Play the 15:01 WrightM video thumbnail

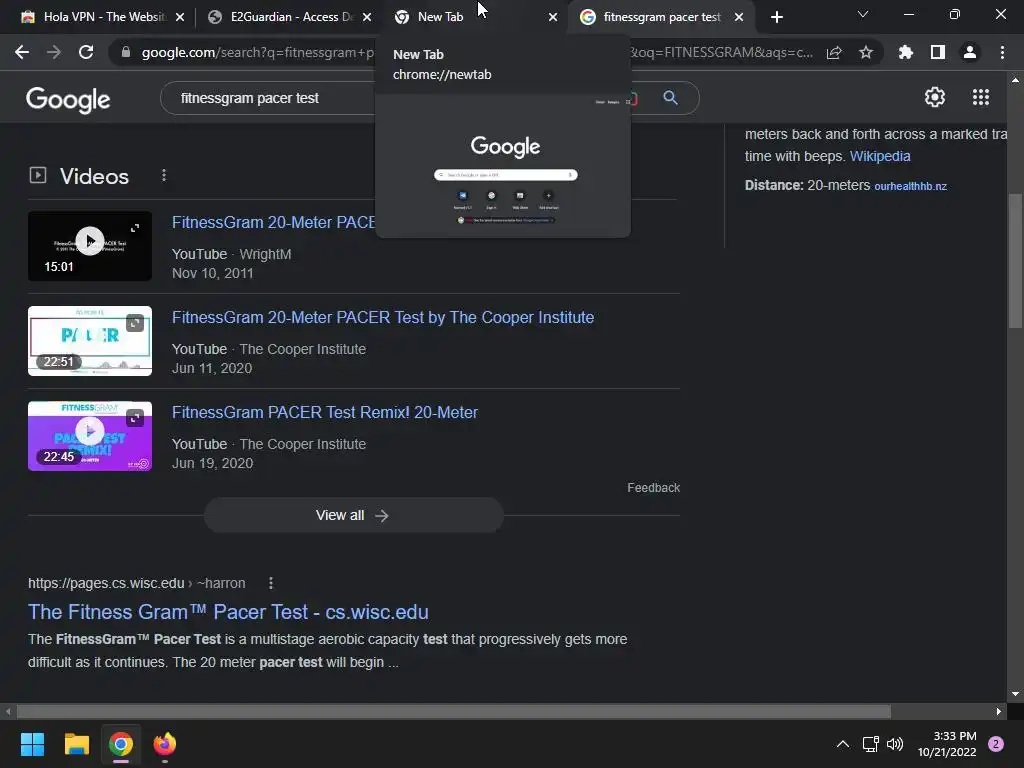pyautogui.click(x=89, y=246)
